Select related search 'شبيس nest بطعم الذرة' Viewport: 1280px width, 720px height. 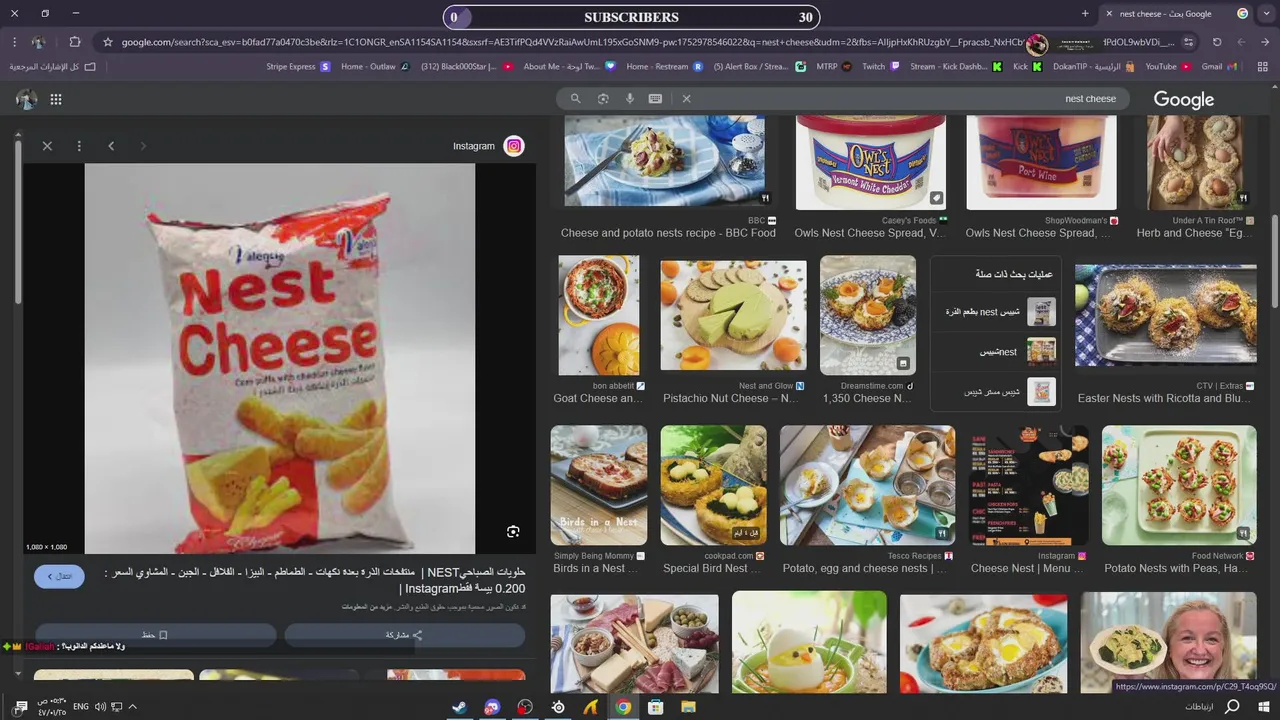[x=997, y=312]
